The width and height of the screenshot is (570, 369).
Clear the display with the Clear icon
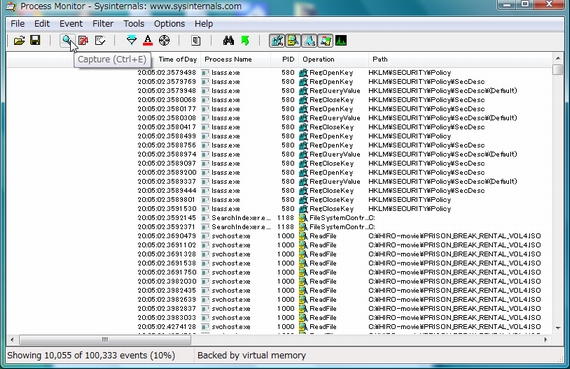(x=100, y=40)
